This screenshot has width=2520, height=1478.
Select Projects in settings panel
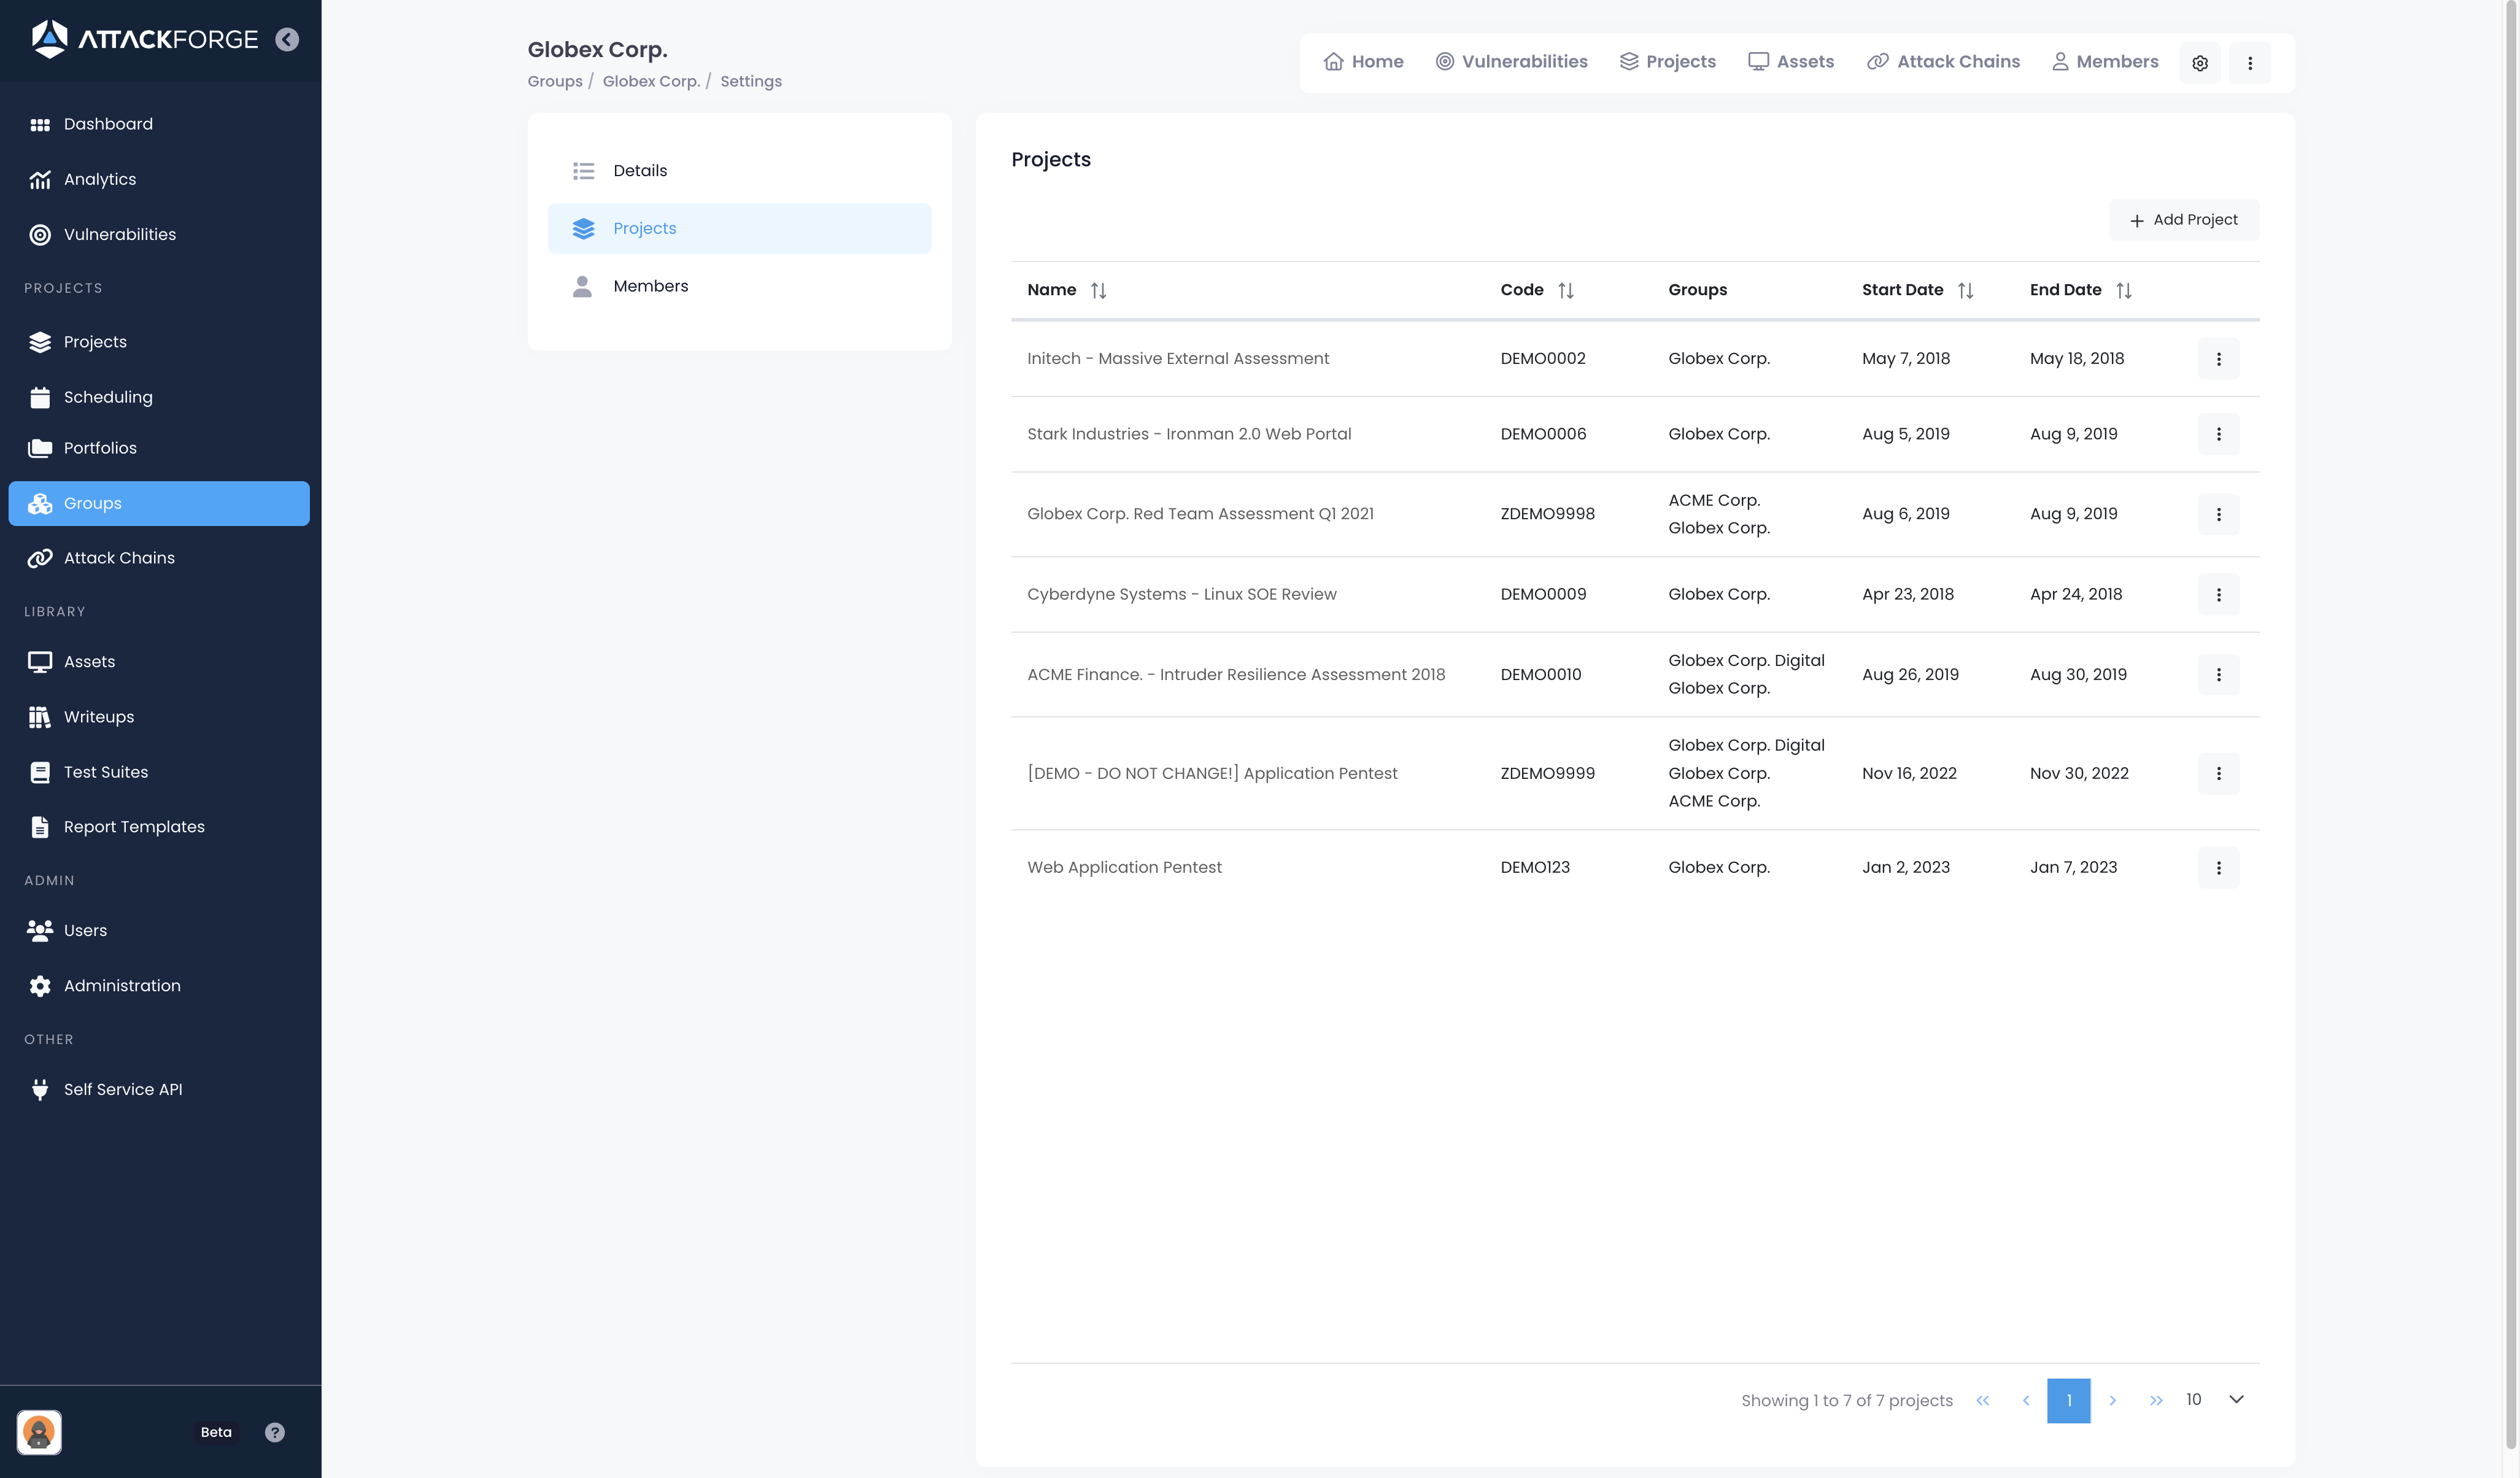[x=739, y=228]
